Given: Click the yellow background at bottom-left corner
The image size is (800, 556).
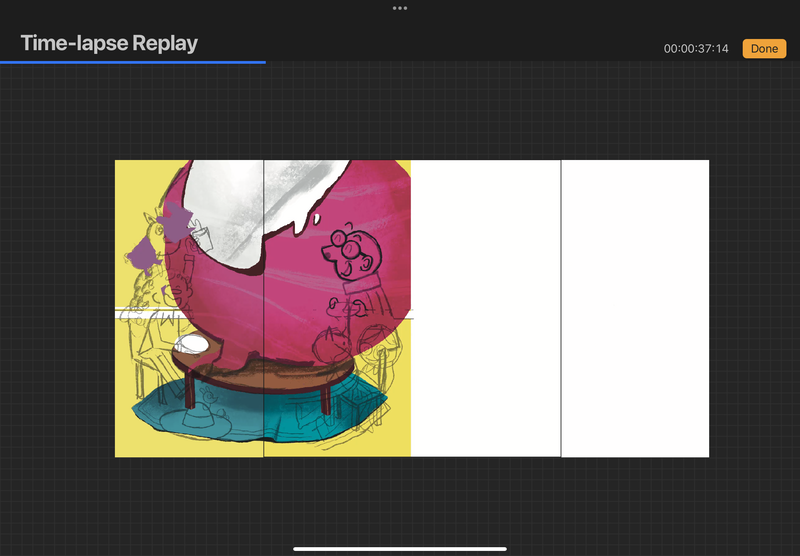Looking at the screenshot, I should [x=128, y=442].
